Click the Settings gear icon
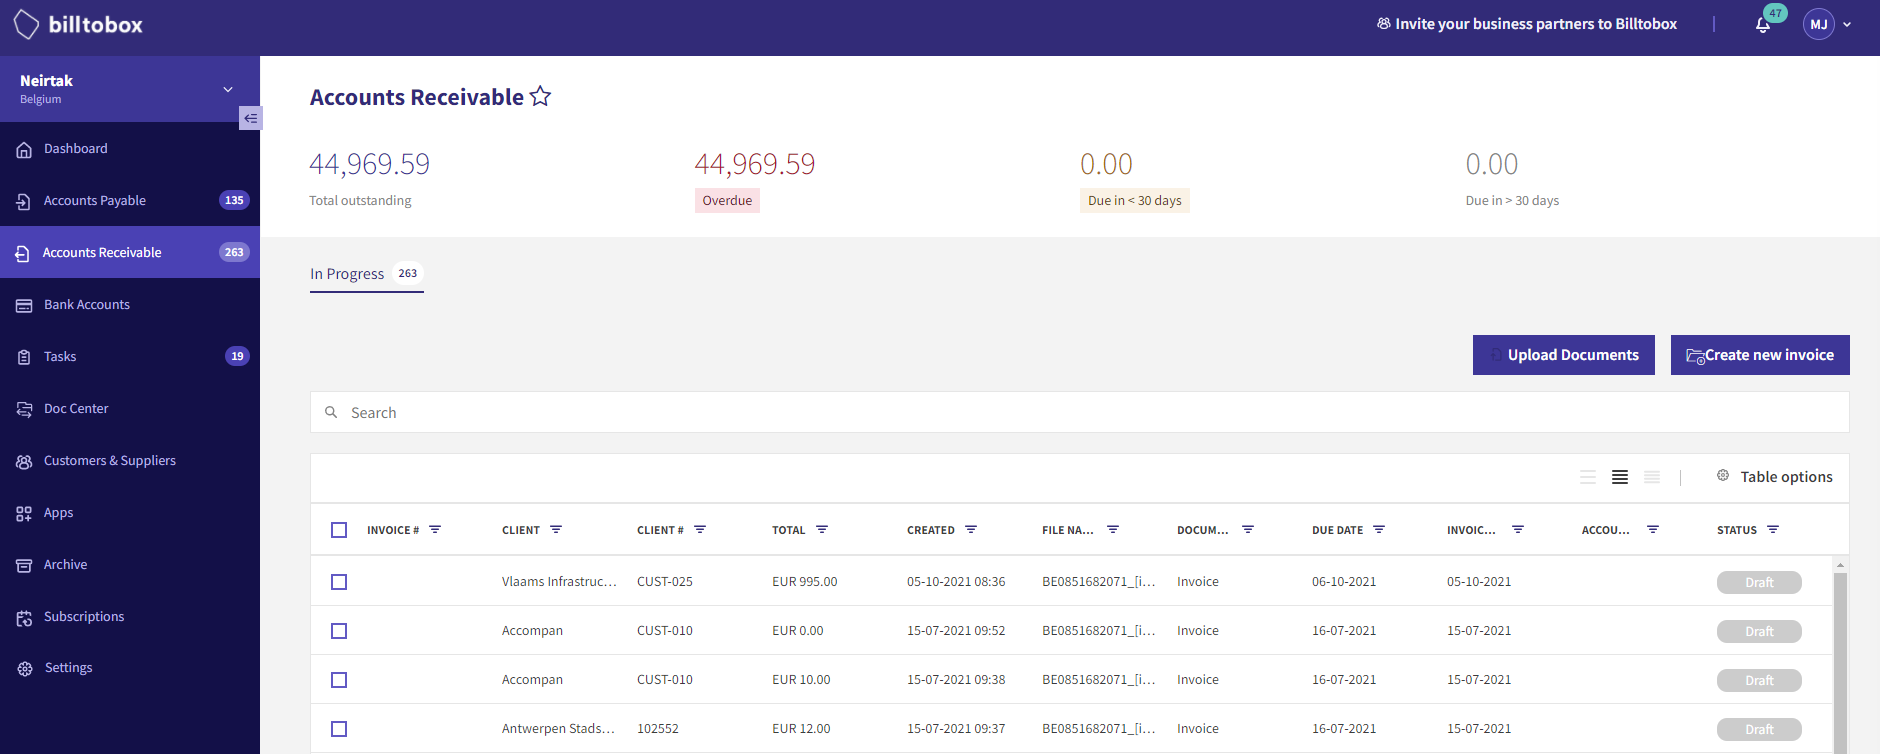 pos(24,669)
